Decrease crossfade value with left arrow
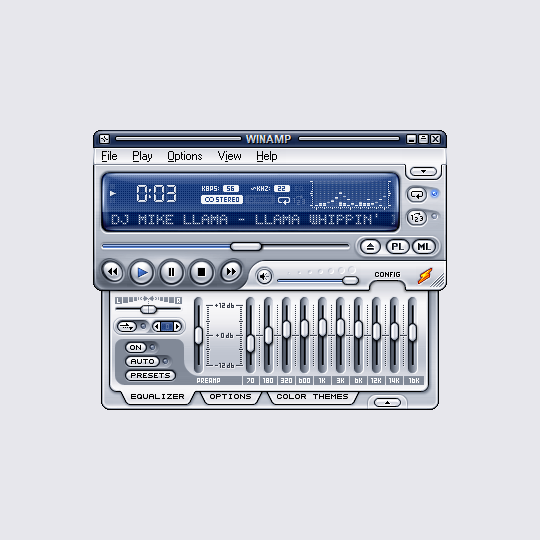This screenshot has height=540, width=540. point(157,326)
